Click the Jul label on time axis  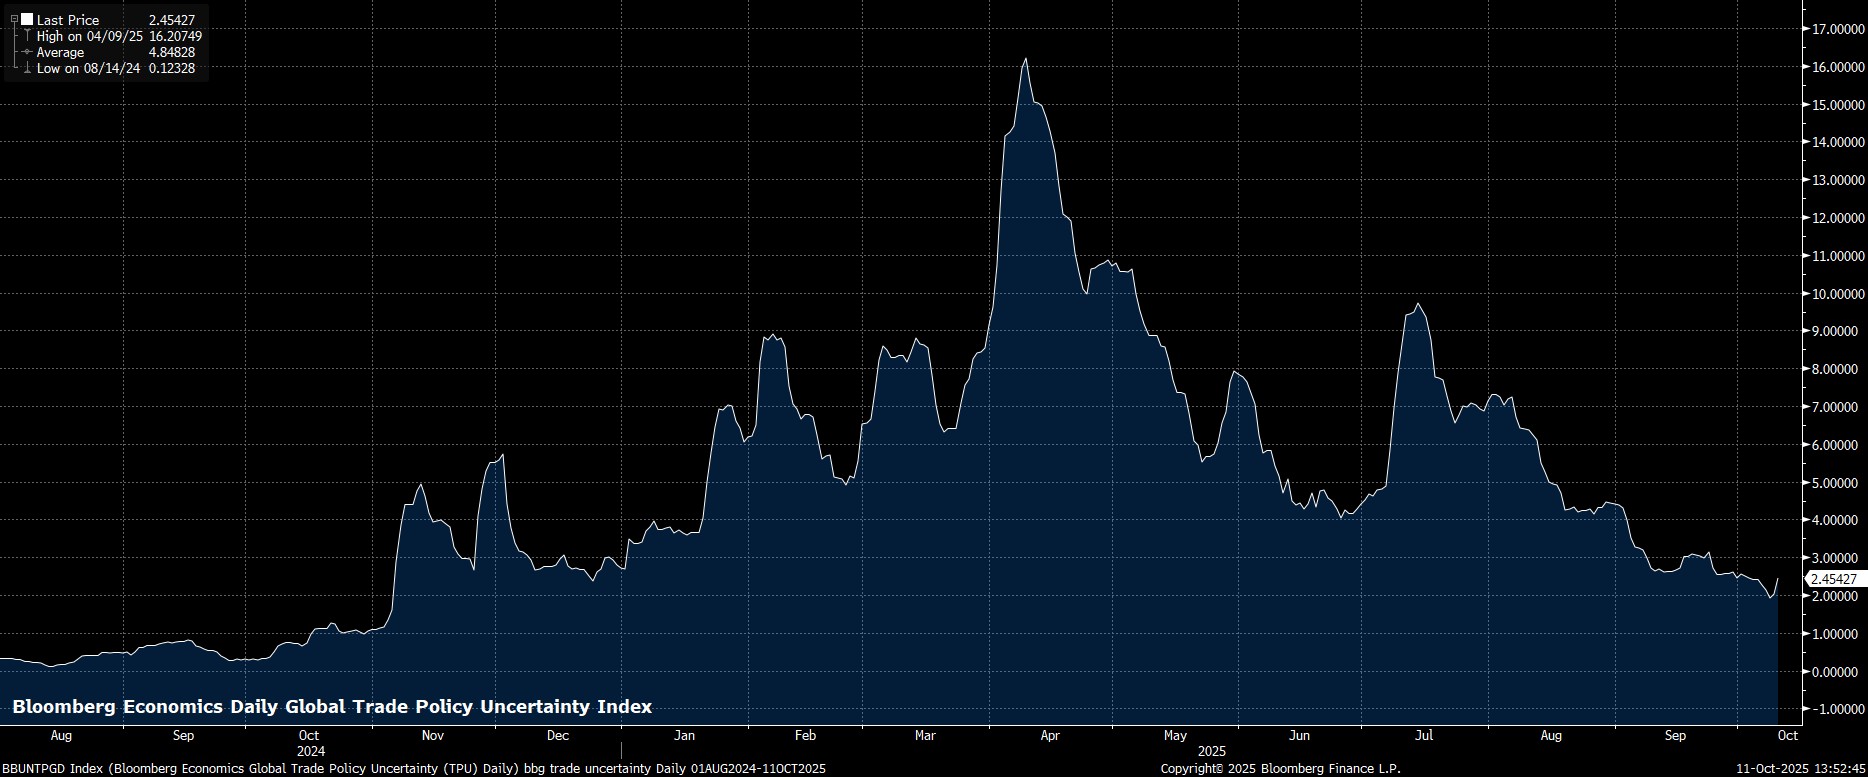click(1423, 735)
